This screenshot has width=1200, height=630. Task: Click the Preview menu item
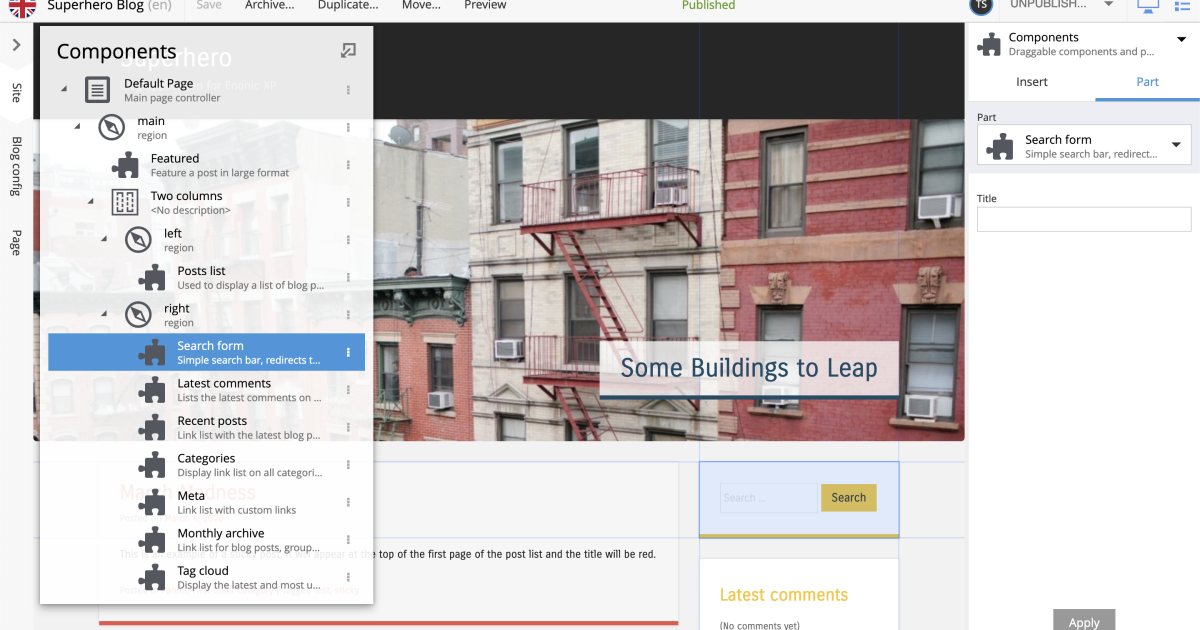pos(485,5)
